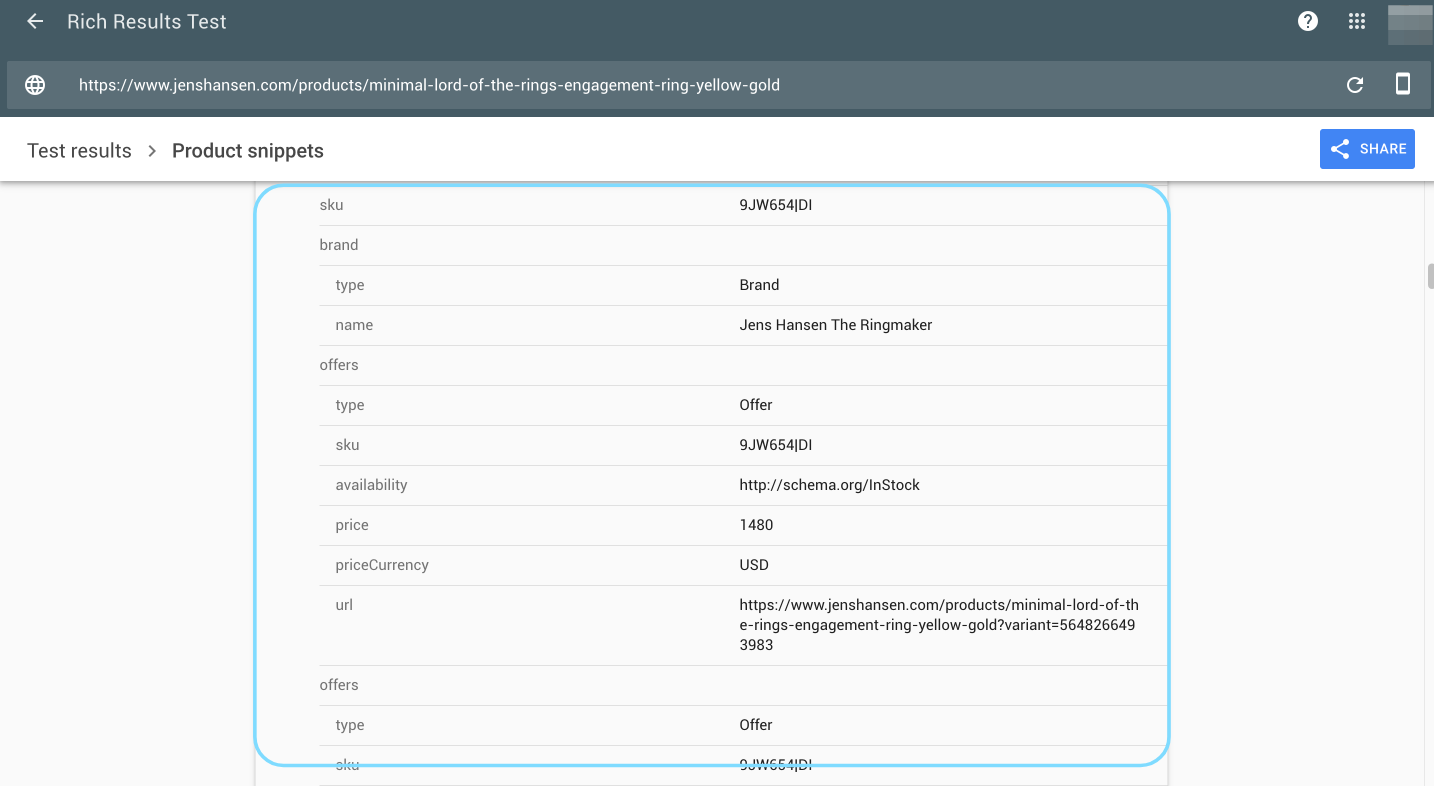Open the help menu
This screenshot has width=1434, height=786.
pyautogui.click(x=1307, y=21)
